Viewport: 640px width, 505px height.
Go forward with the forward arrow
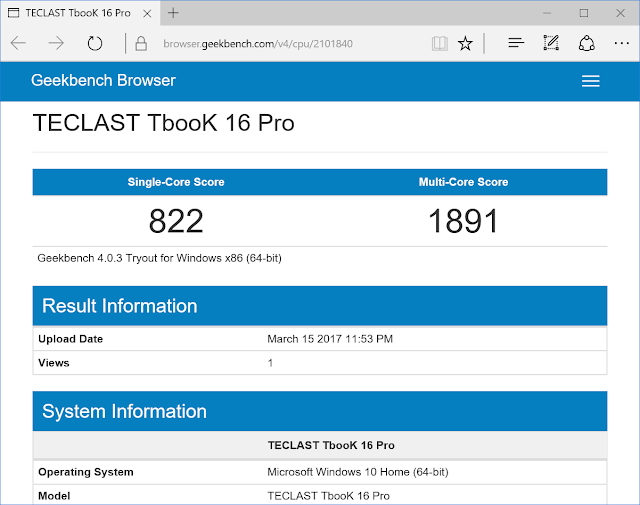pos(56,43)
